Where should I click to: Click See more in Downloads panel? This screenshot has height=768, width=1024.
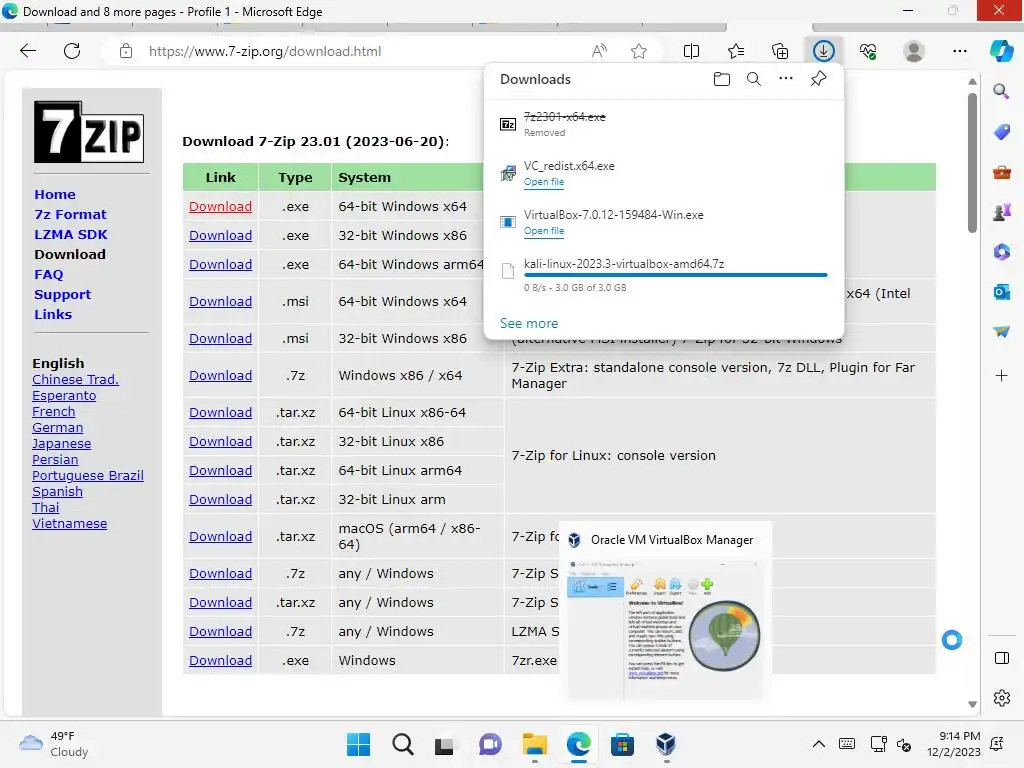coord(529,323)
